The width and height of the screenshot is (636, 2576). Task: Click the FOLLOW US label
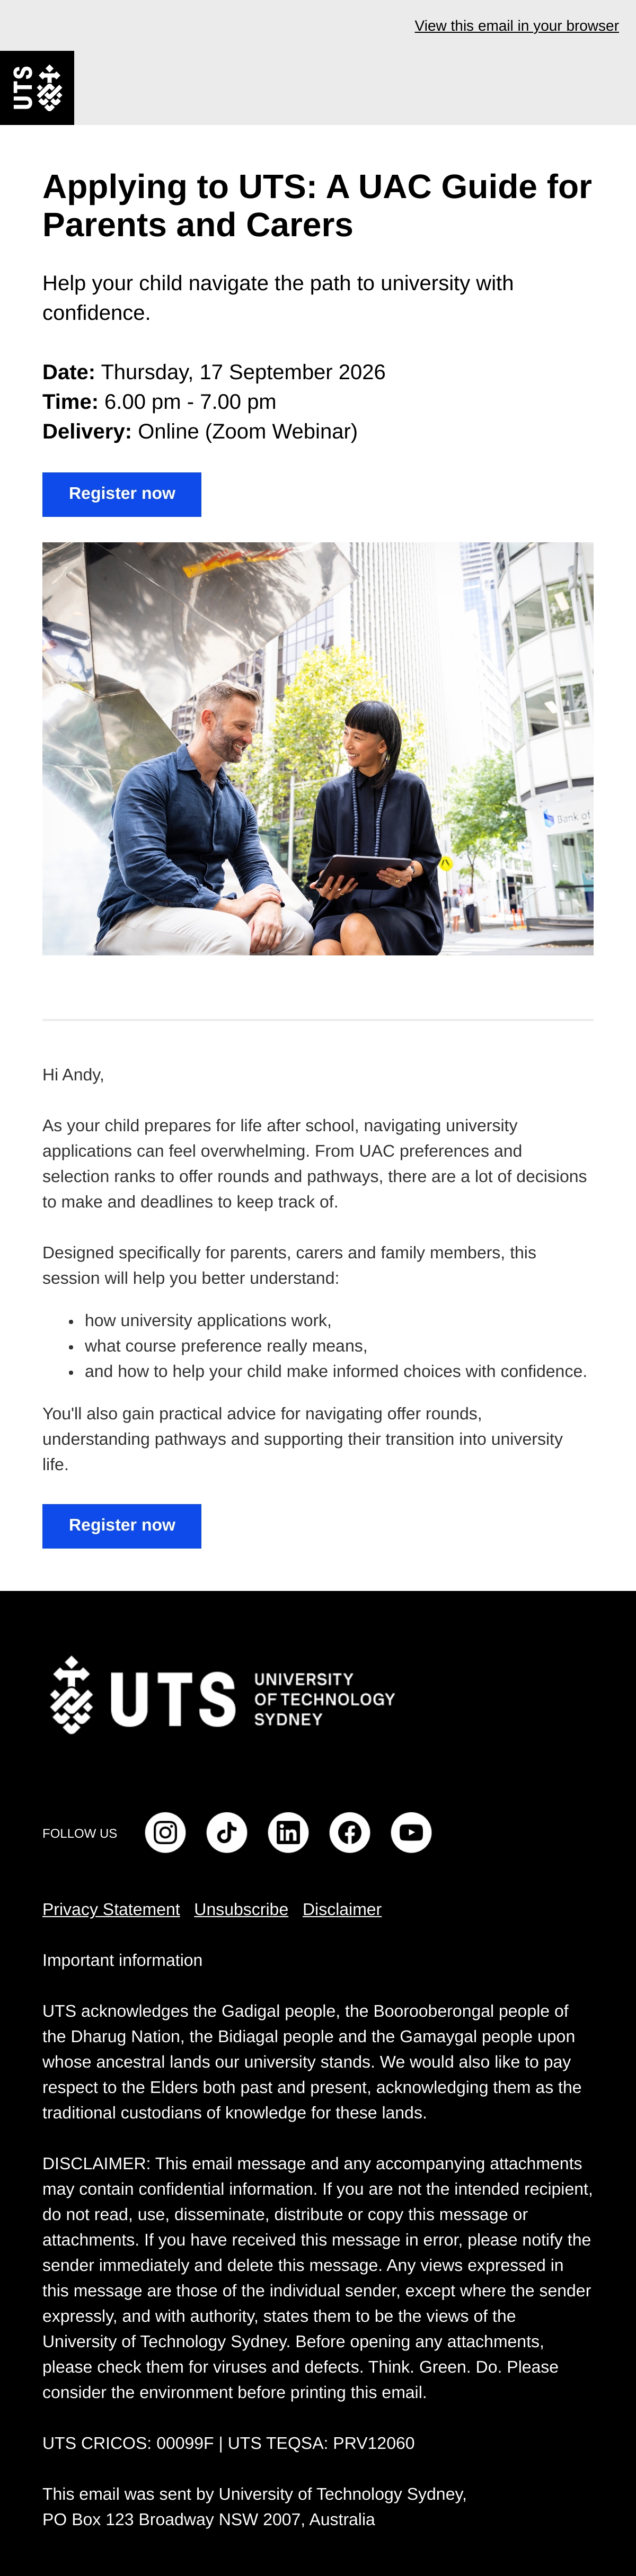(x=80, y=1833)
